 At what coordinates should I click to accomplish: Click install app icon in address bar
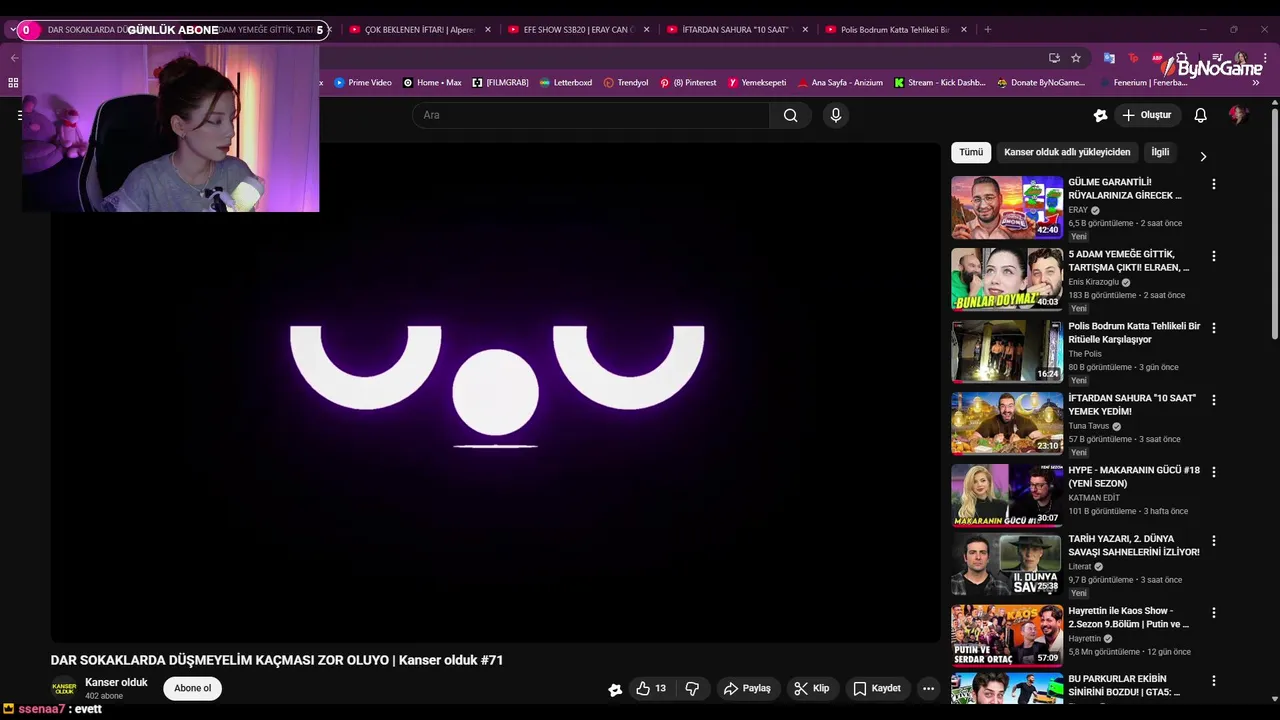click(1054, 58)
